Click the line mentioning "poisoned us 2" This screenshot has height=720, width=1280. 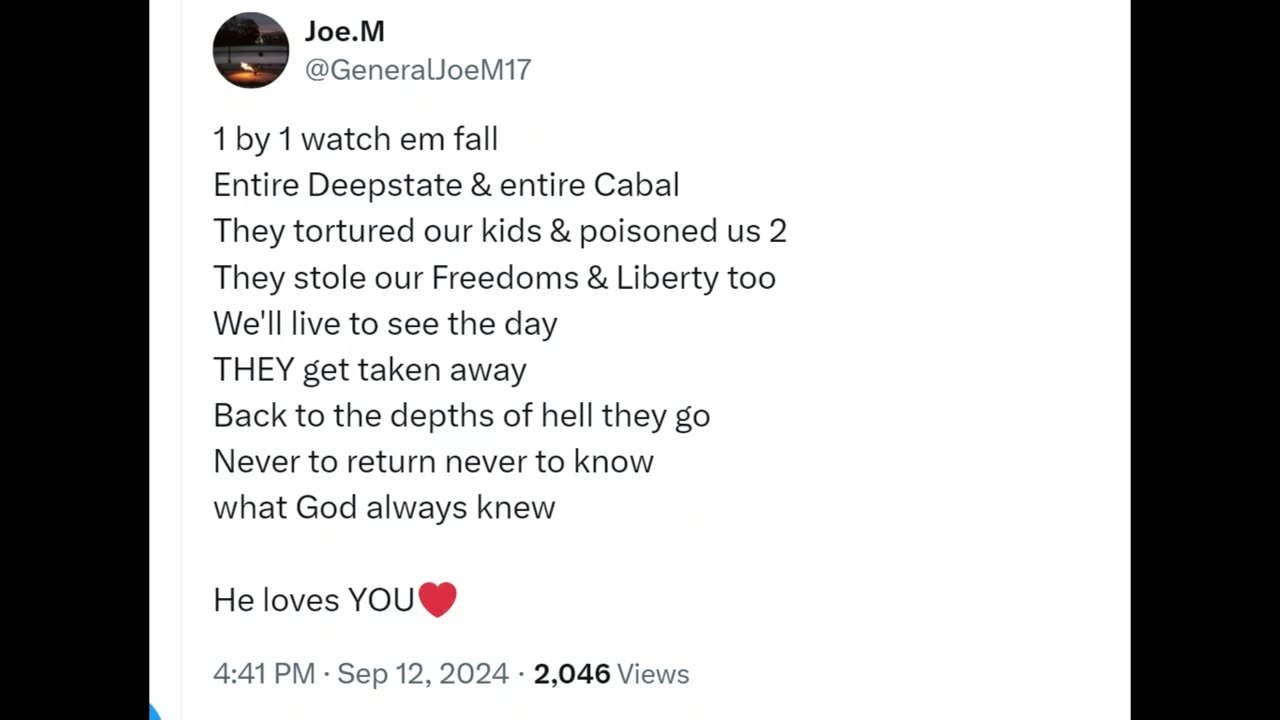pyautogui.click(x=499, y=231)
